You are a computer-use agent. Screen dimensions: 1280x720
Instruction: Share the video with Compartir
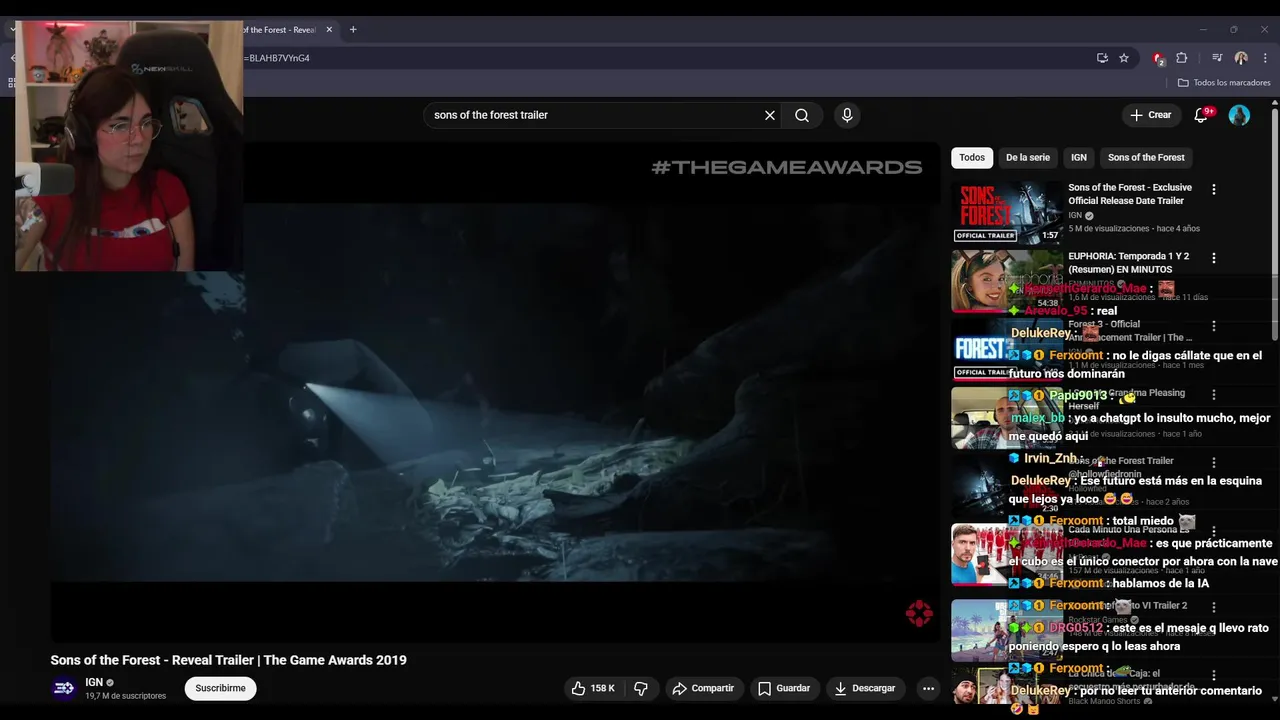pos(704,688)
